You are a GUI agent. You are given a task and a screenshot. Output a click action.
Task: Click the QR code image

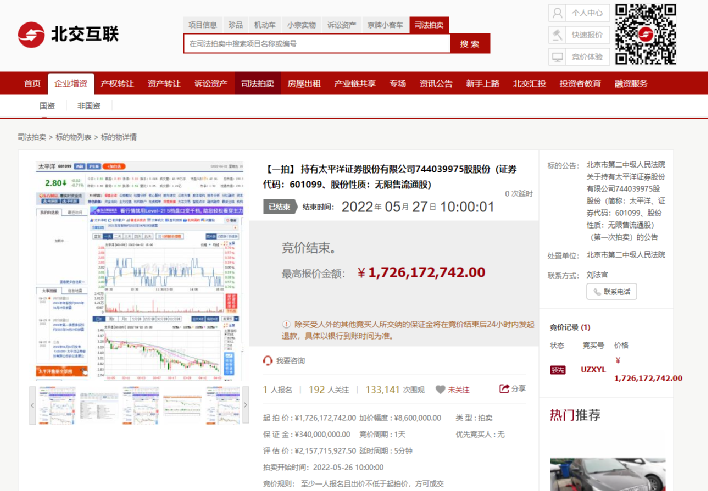(646, 34)
